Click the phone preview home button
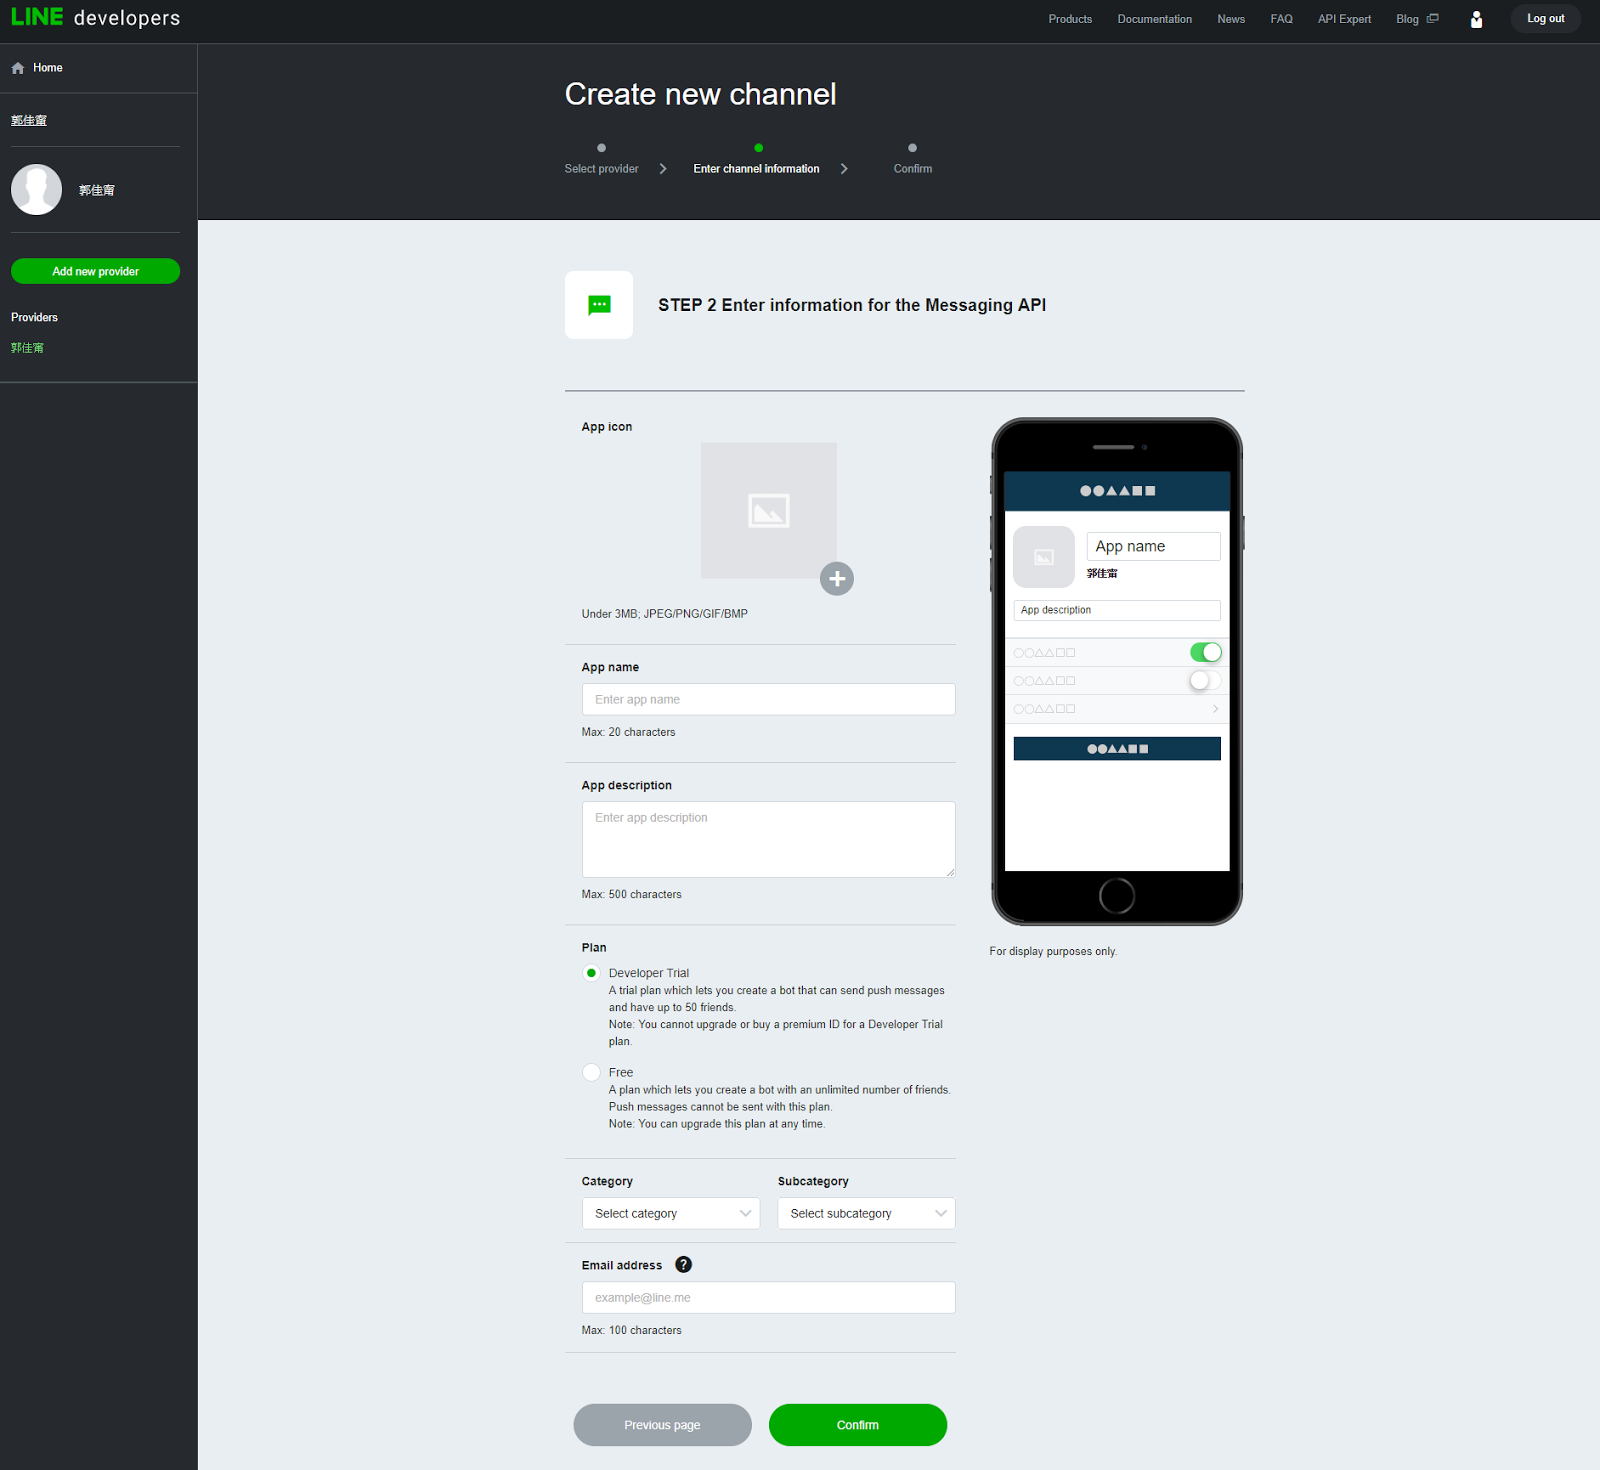The height and width of the screenshot is (1470, 1600). pos(1116,896)
